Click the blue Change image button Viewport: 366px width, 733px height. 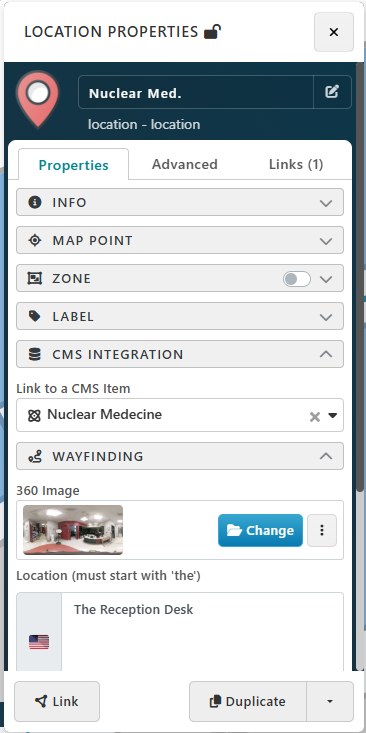coord(260,530)
